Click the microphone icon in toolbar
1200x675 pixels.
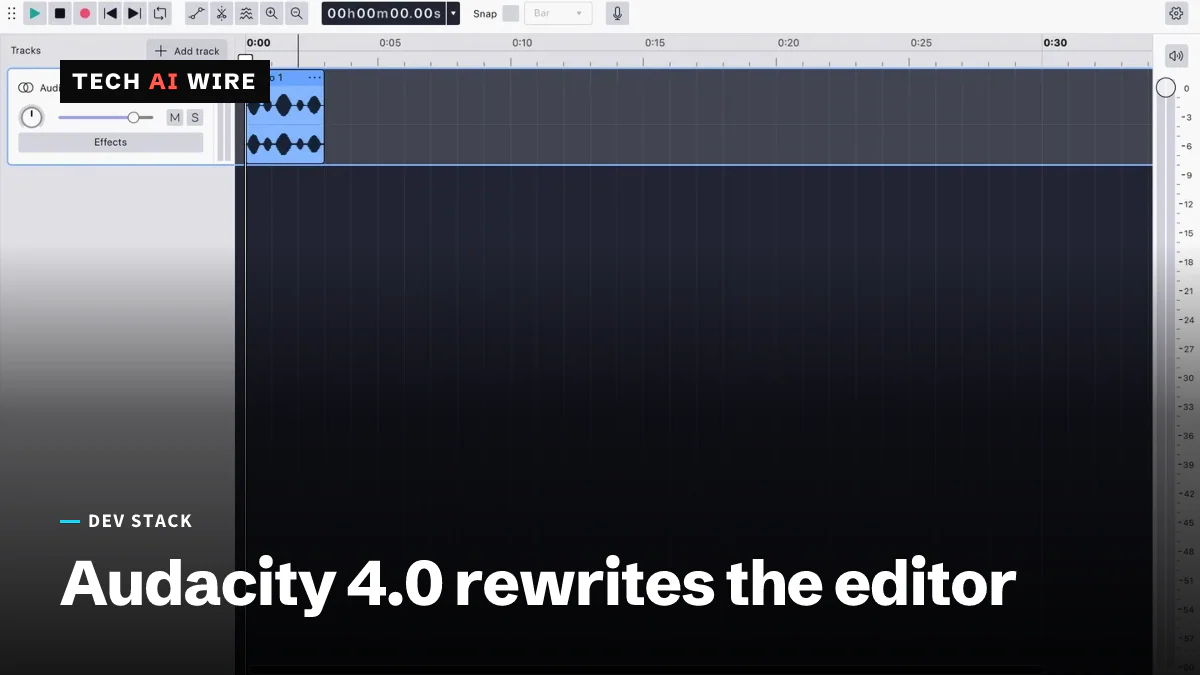click(x=617, y=13)
